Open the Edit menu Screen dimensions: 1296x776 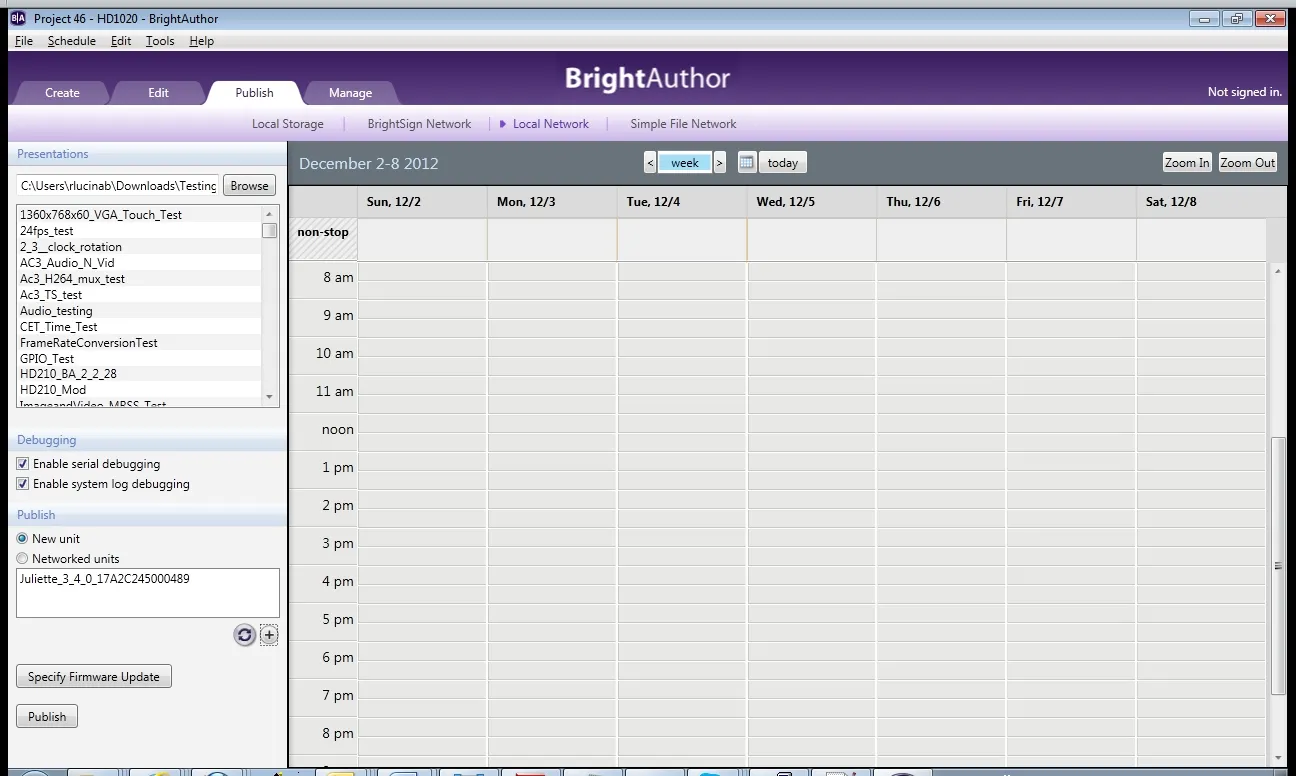121,41
